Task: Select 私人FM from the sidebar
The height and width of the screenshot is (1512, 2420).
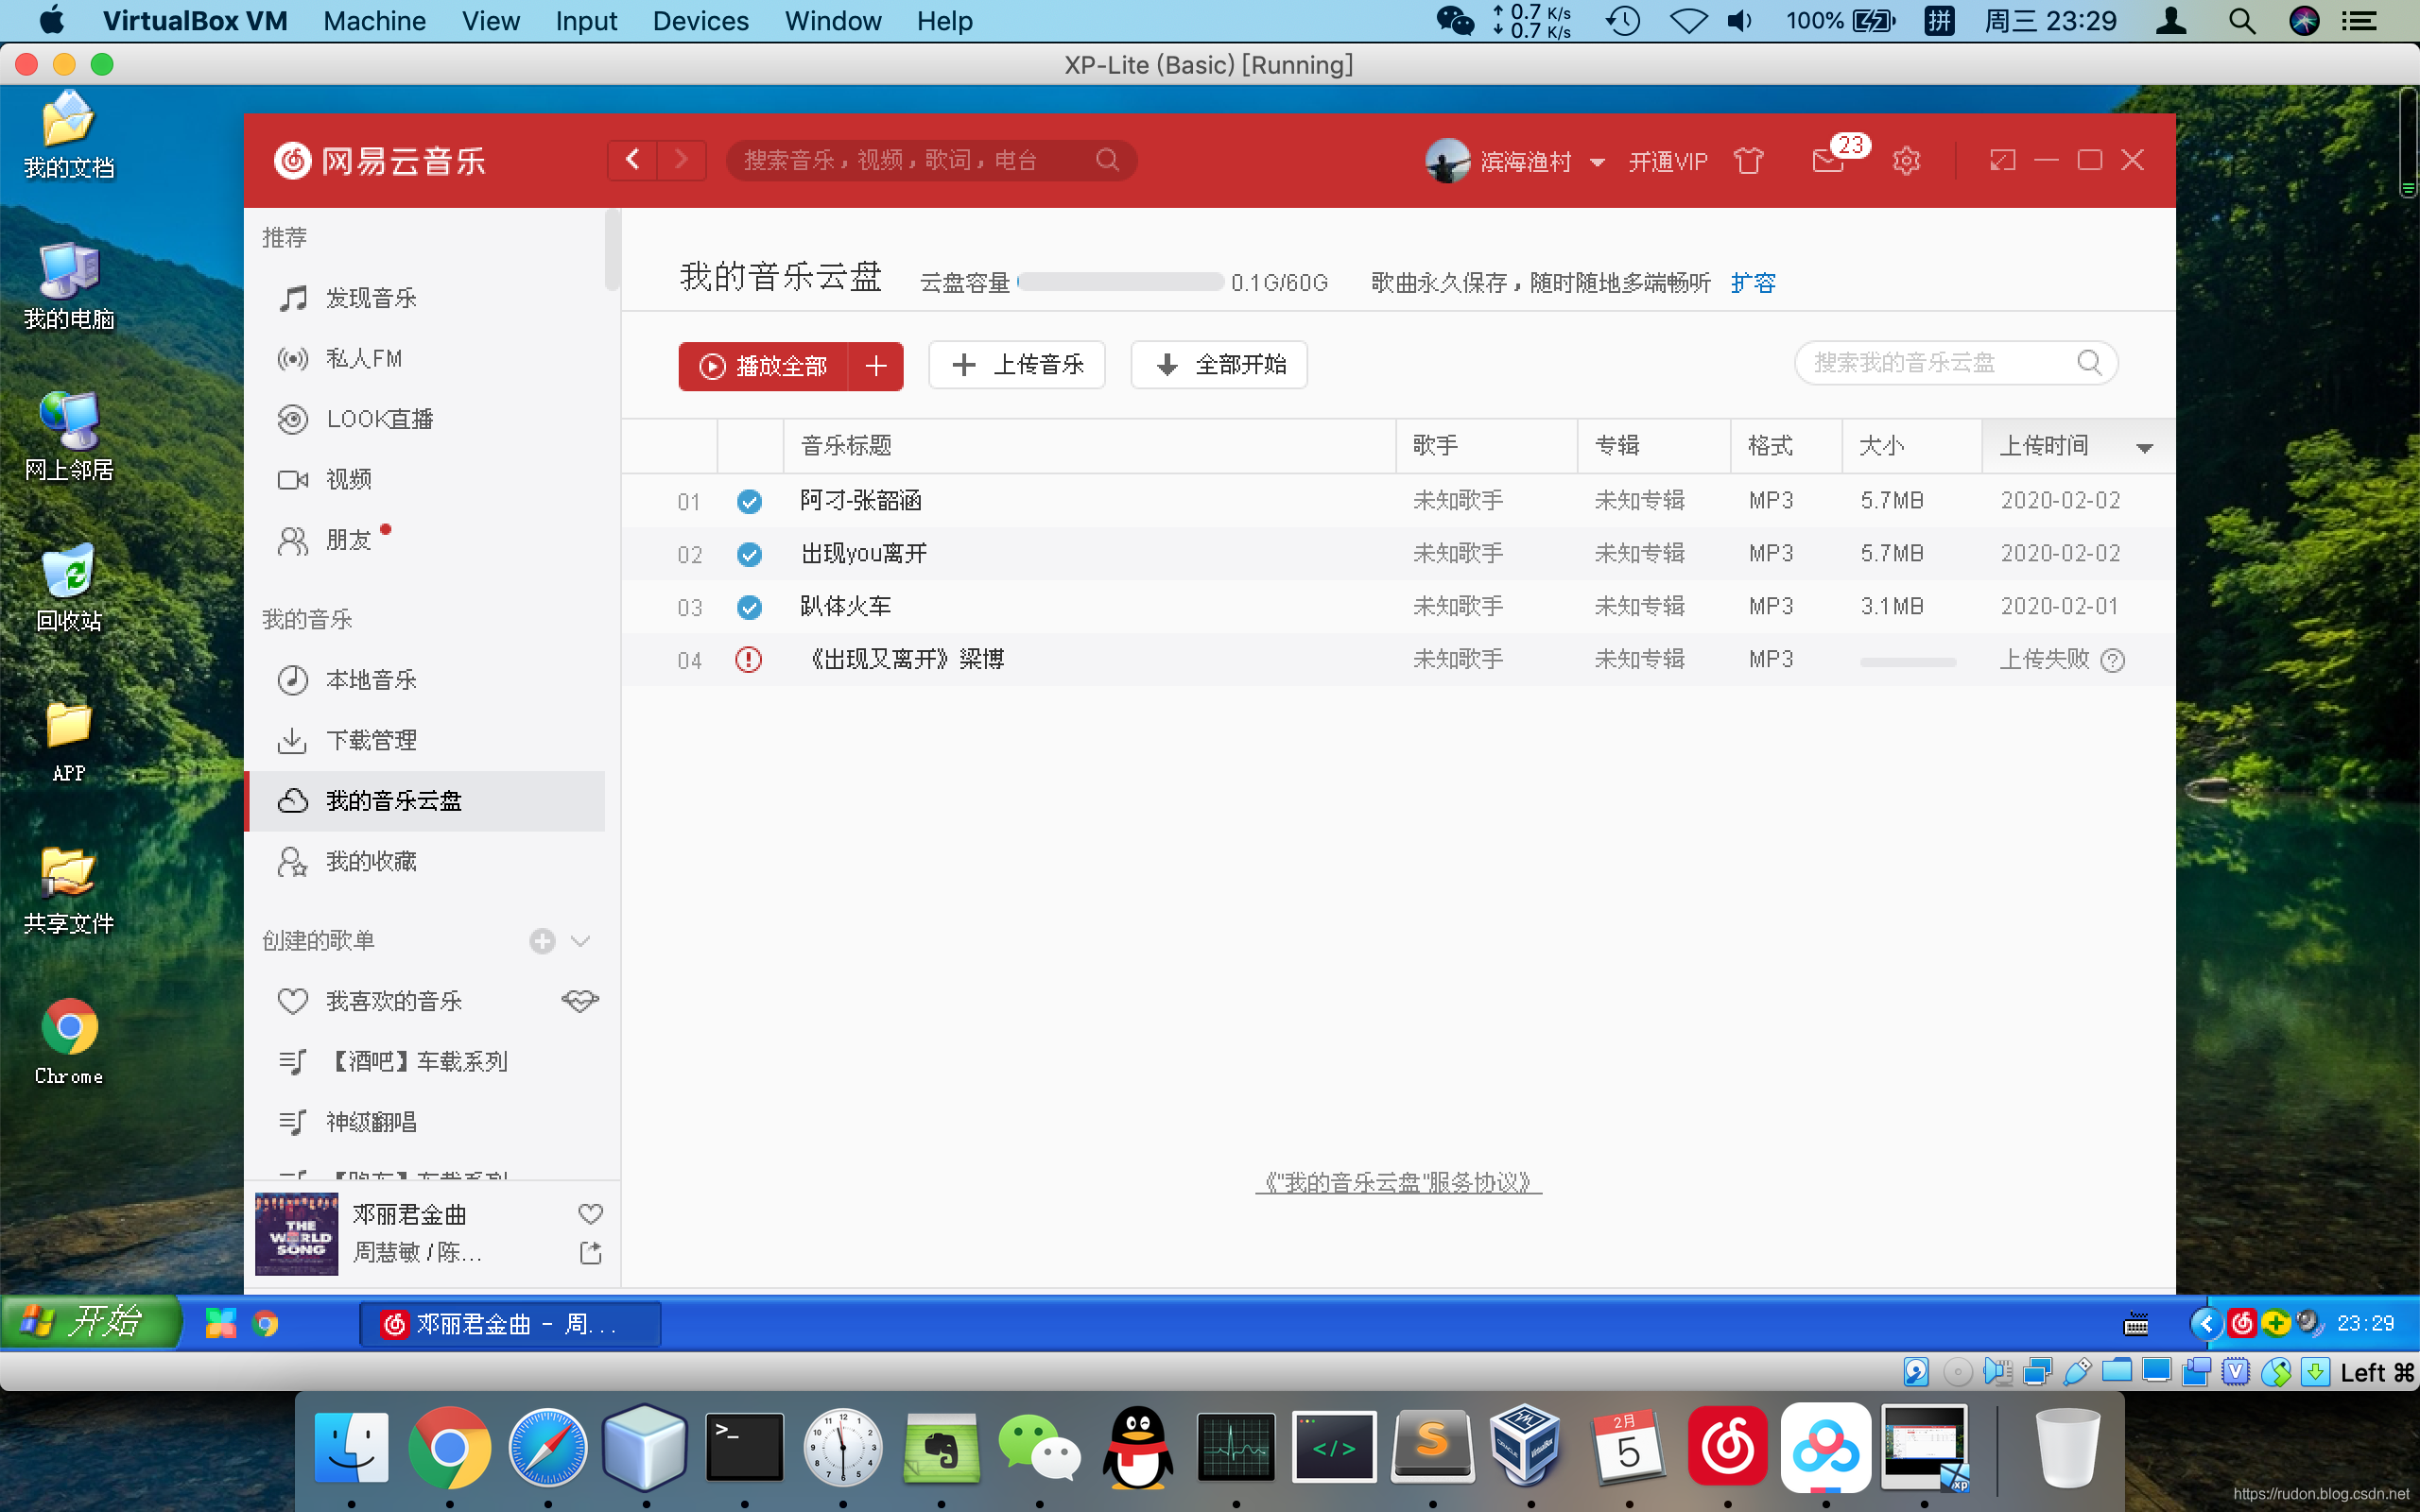Action: tap(364, 358)
